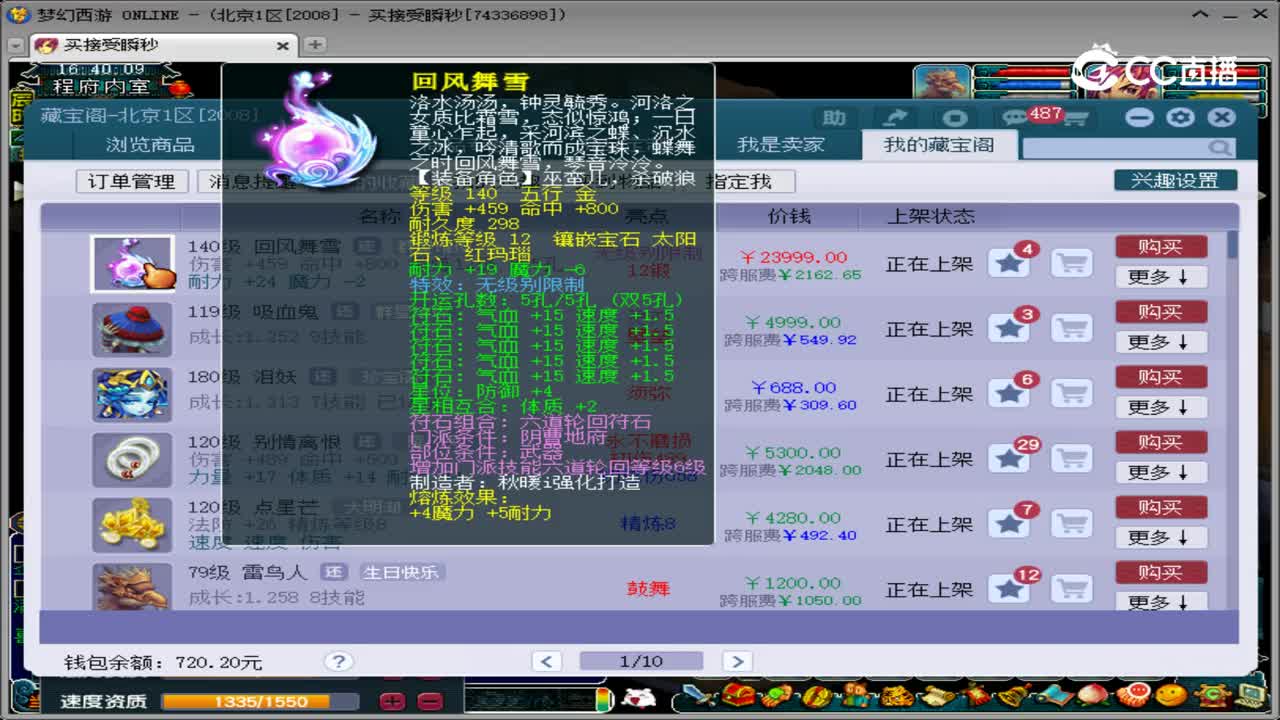Select the 吸血鬼 pet thumbnail

coord(133,329)
